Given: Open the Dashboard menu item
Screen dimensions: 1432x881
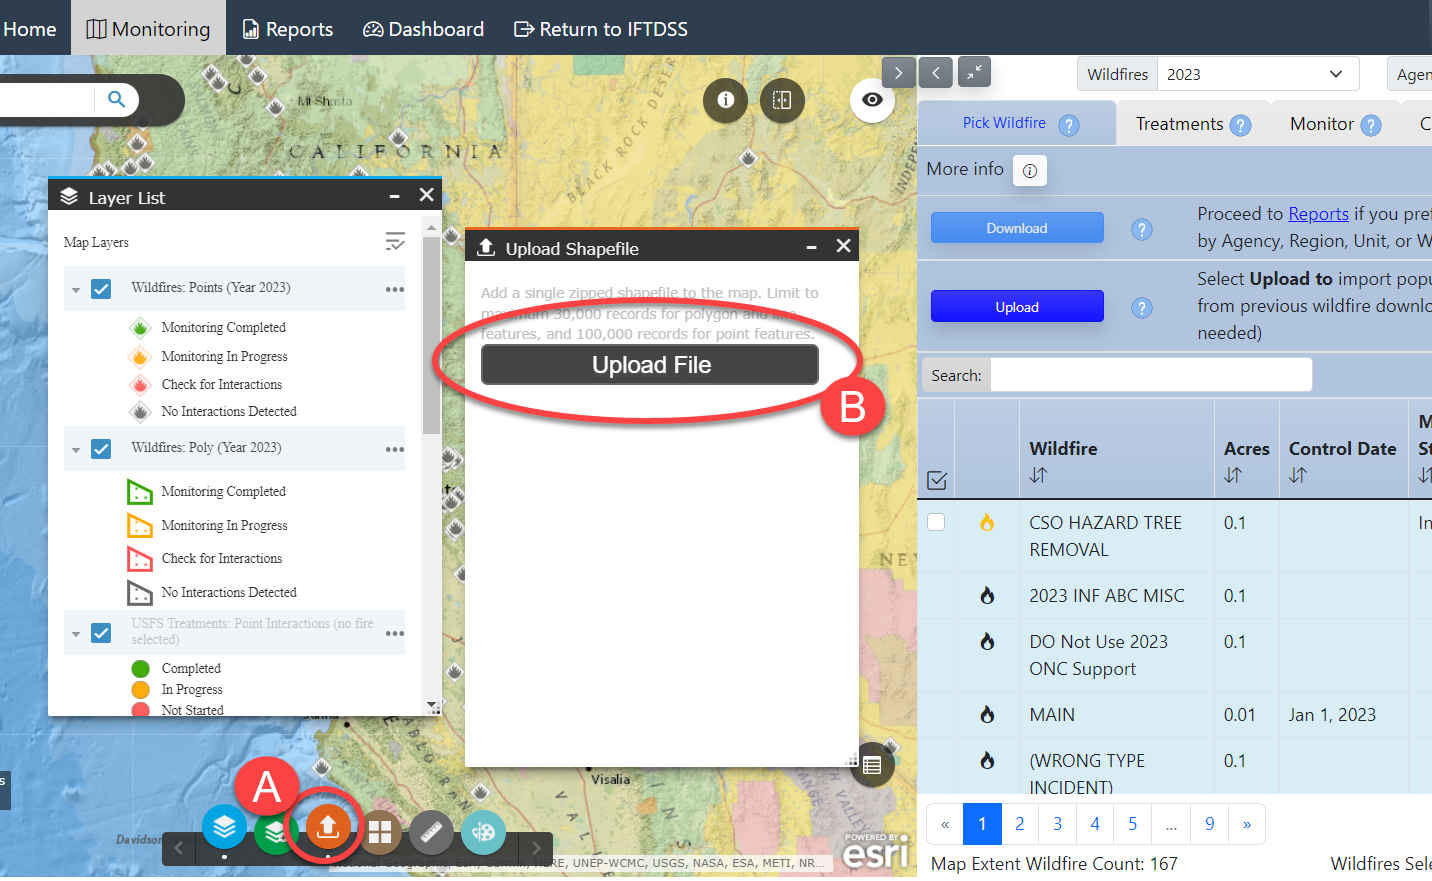Looking at the screenshot, I should [x=423, y=29].
